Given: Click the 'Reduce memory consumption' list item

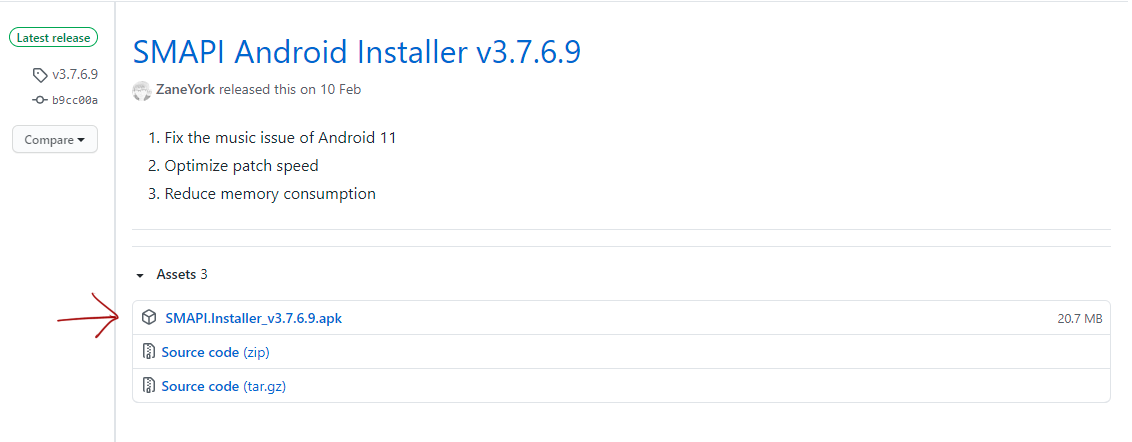Looking at the screenshot, I should (x=270, y=194).
